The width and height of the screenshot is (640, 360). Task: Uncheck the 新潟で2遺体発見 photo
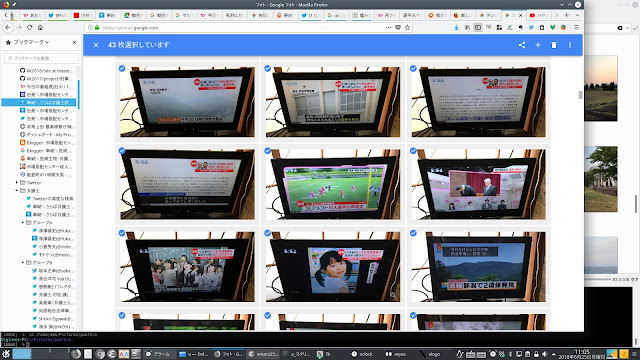coord(413,233)
